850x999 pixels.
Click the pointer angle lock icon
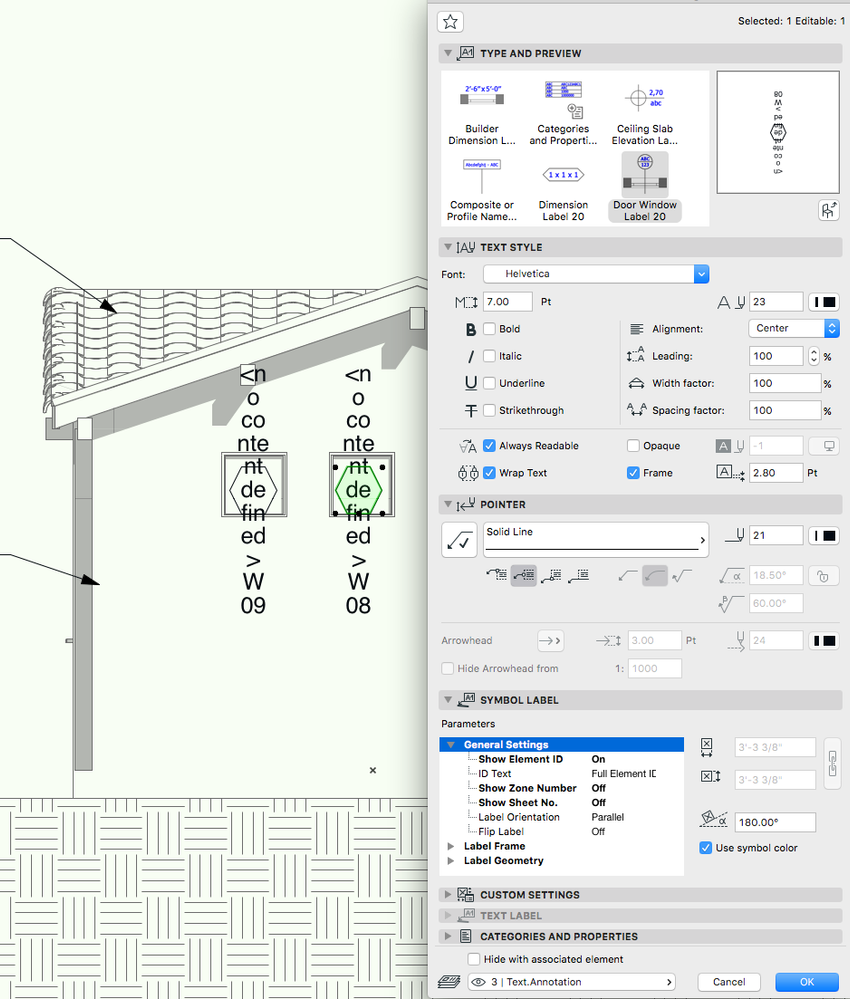click(x=824, y=576)
